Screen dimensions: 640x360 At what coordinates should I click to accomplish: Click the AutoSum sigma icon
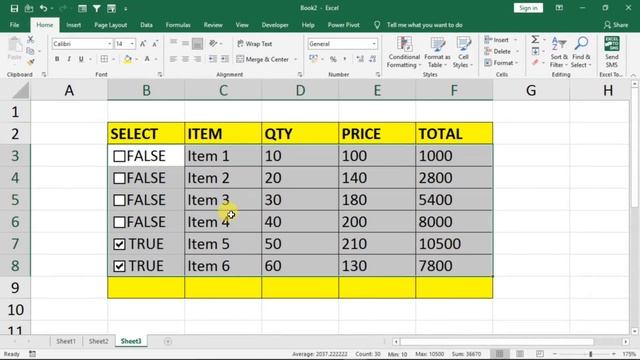coord(535,40)
